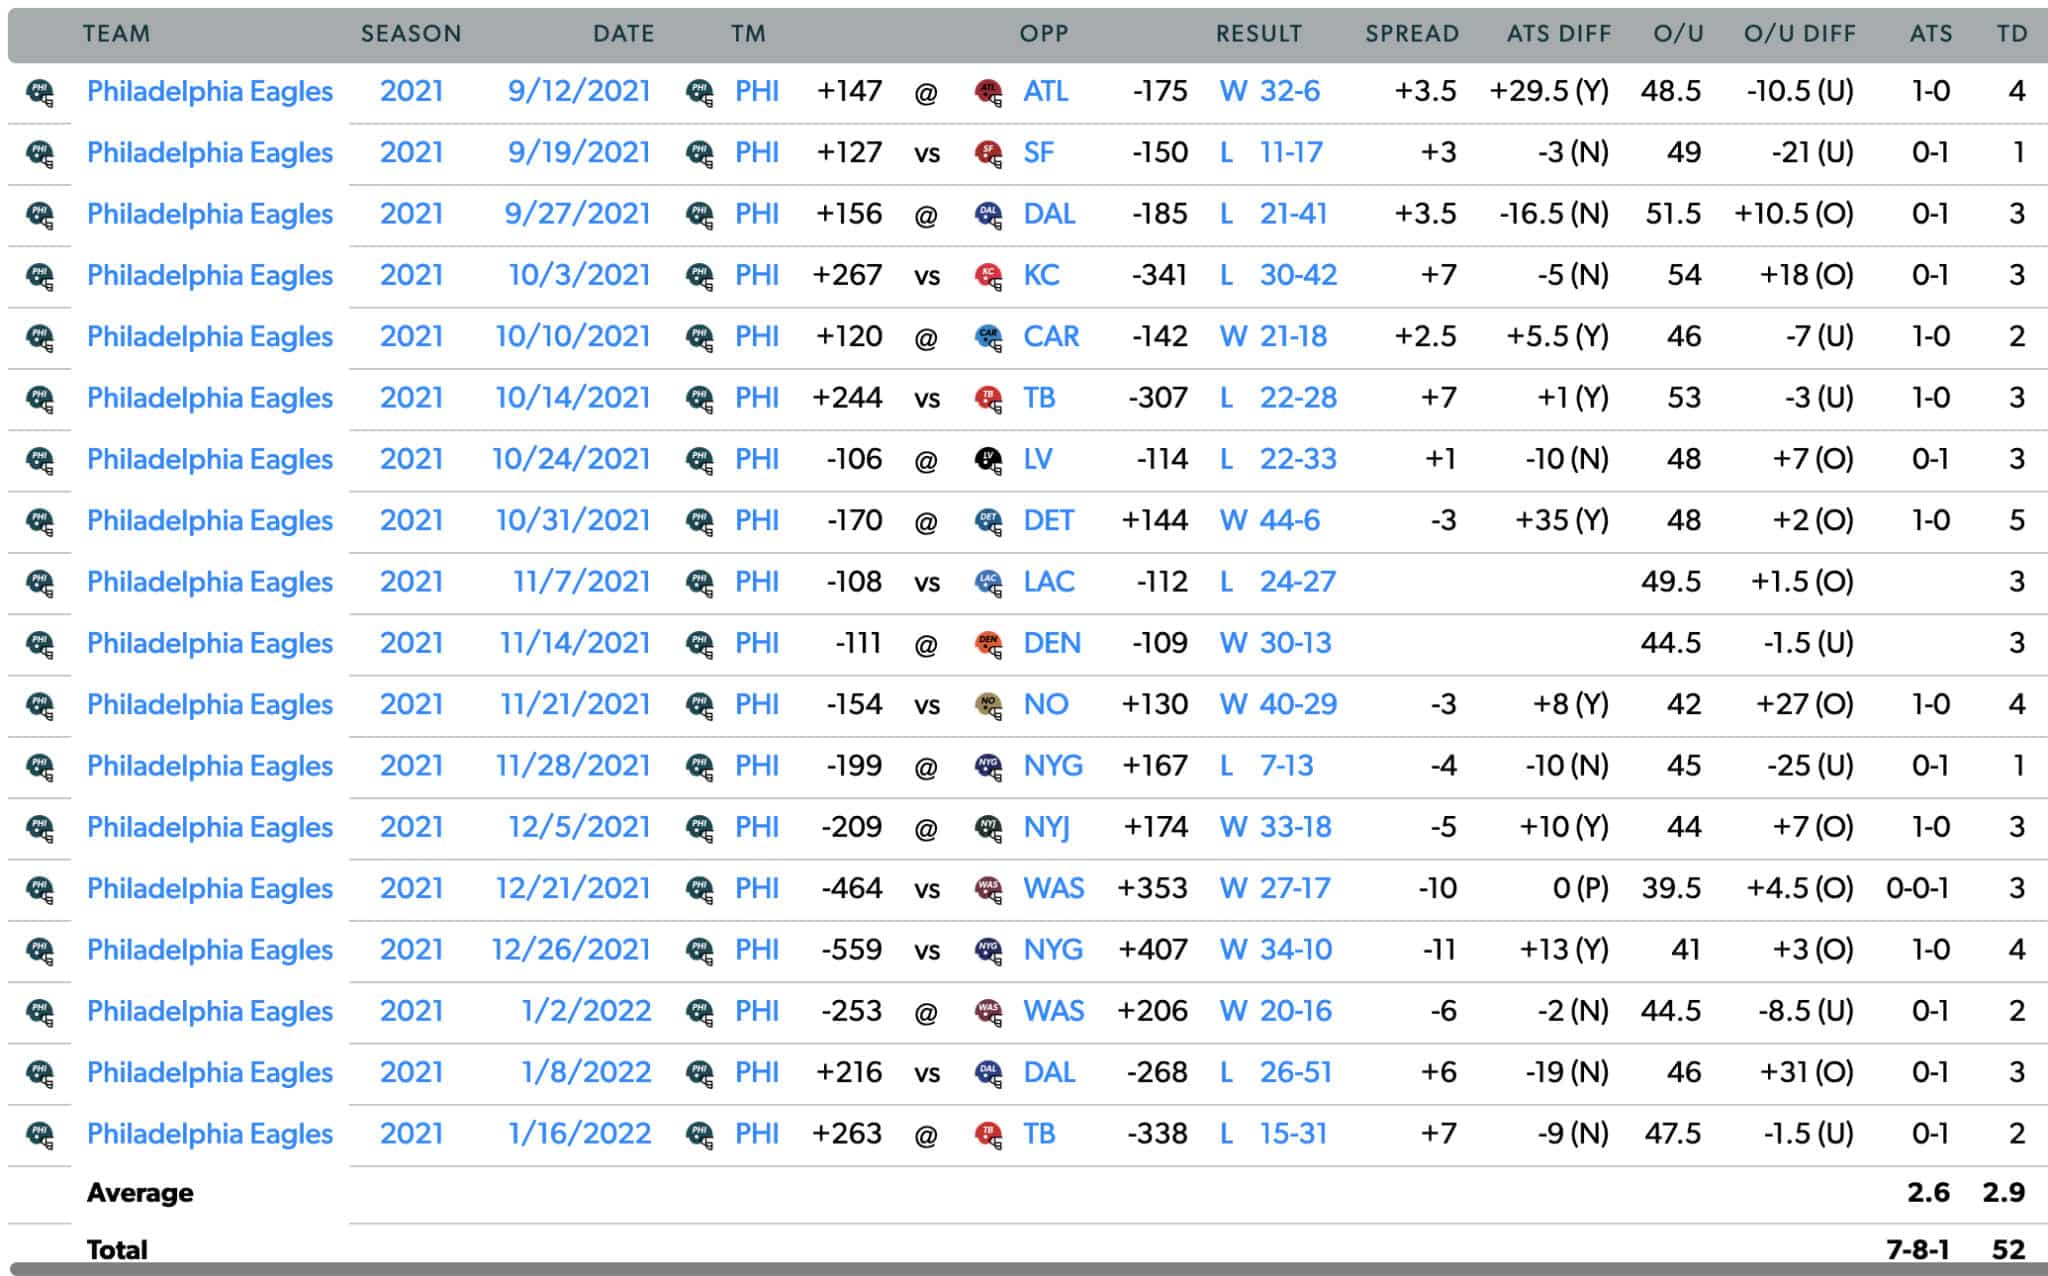Image resolution: width=2048 pixels, height=1276 pixels.
Task: Open the LV opponent link
Action: coord(1037,459)
